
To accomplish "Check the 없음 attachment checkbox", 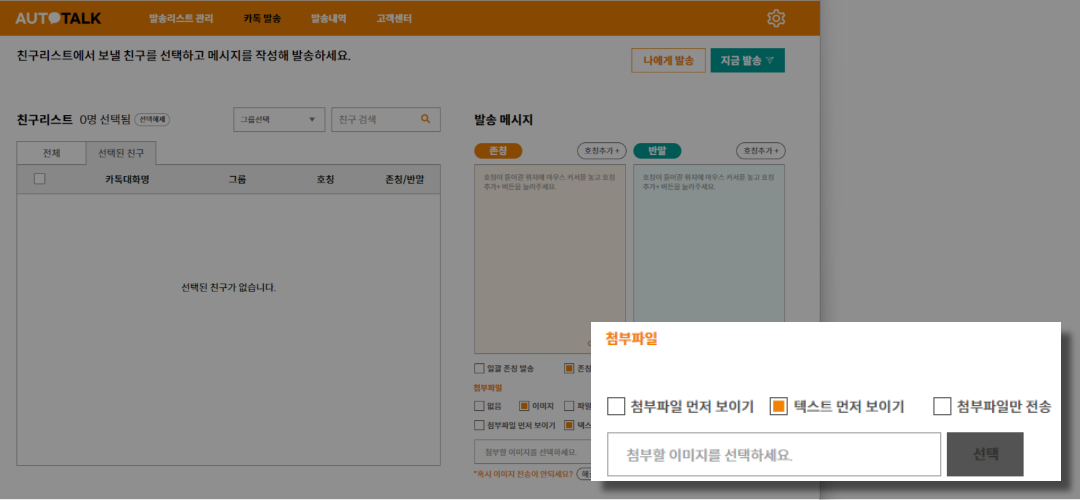I will click(479, 406).
